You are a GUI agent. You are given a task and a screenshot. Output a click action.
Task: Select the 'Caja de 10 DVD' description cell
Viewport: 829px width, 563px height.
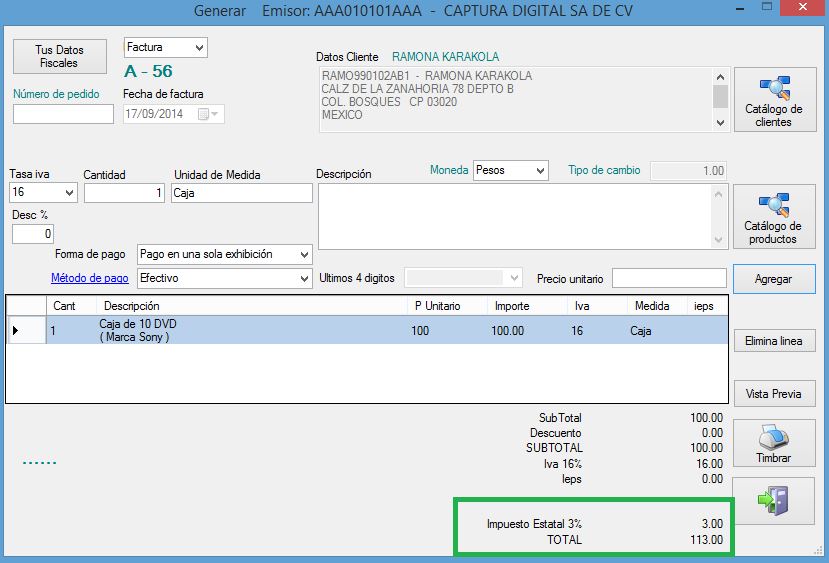(252, 330)
